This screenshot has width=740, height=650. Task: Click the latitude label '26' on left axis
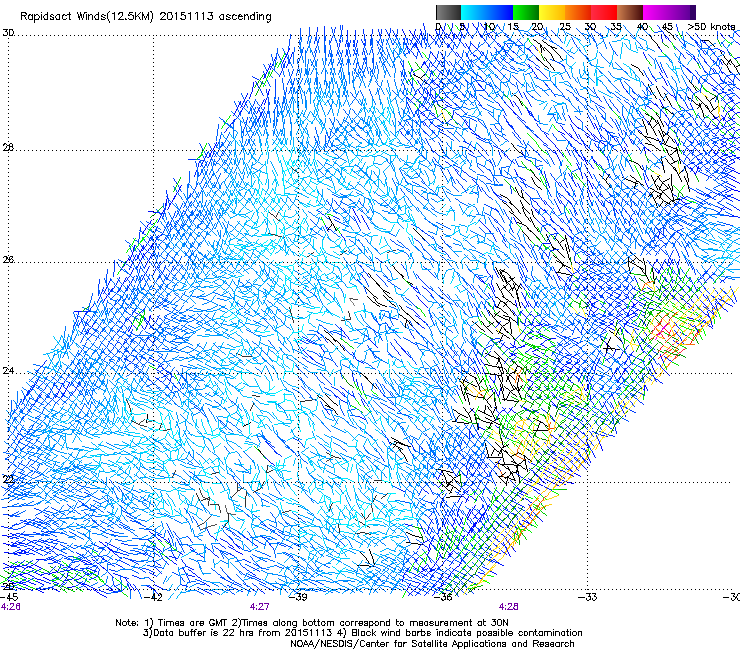8,260
